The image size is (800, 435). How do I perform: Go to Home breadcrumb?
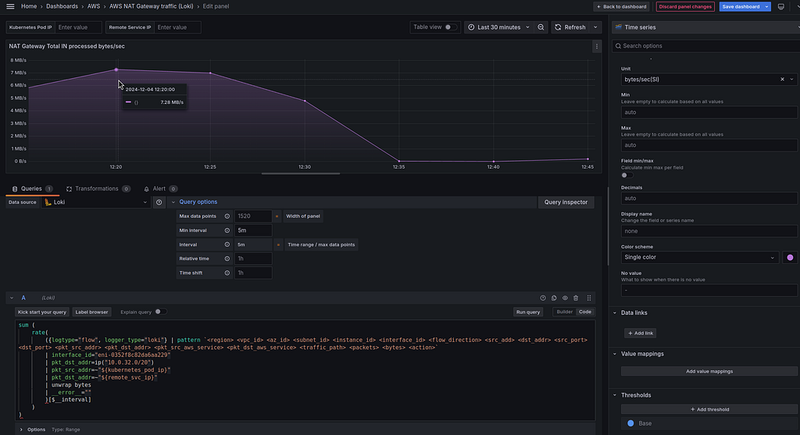(x=29, y=7)
